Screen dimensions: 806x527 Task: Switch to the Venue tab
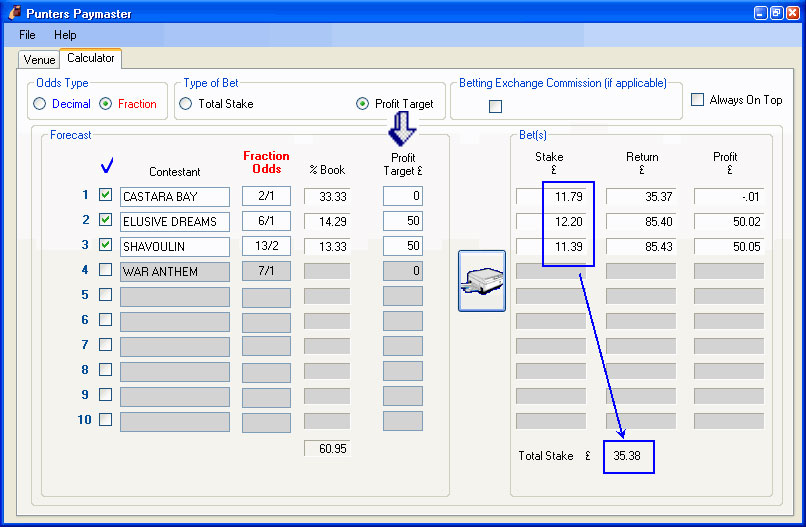point(39,60)
